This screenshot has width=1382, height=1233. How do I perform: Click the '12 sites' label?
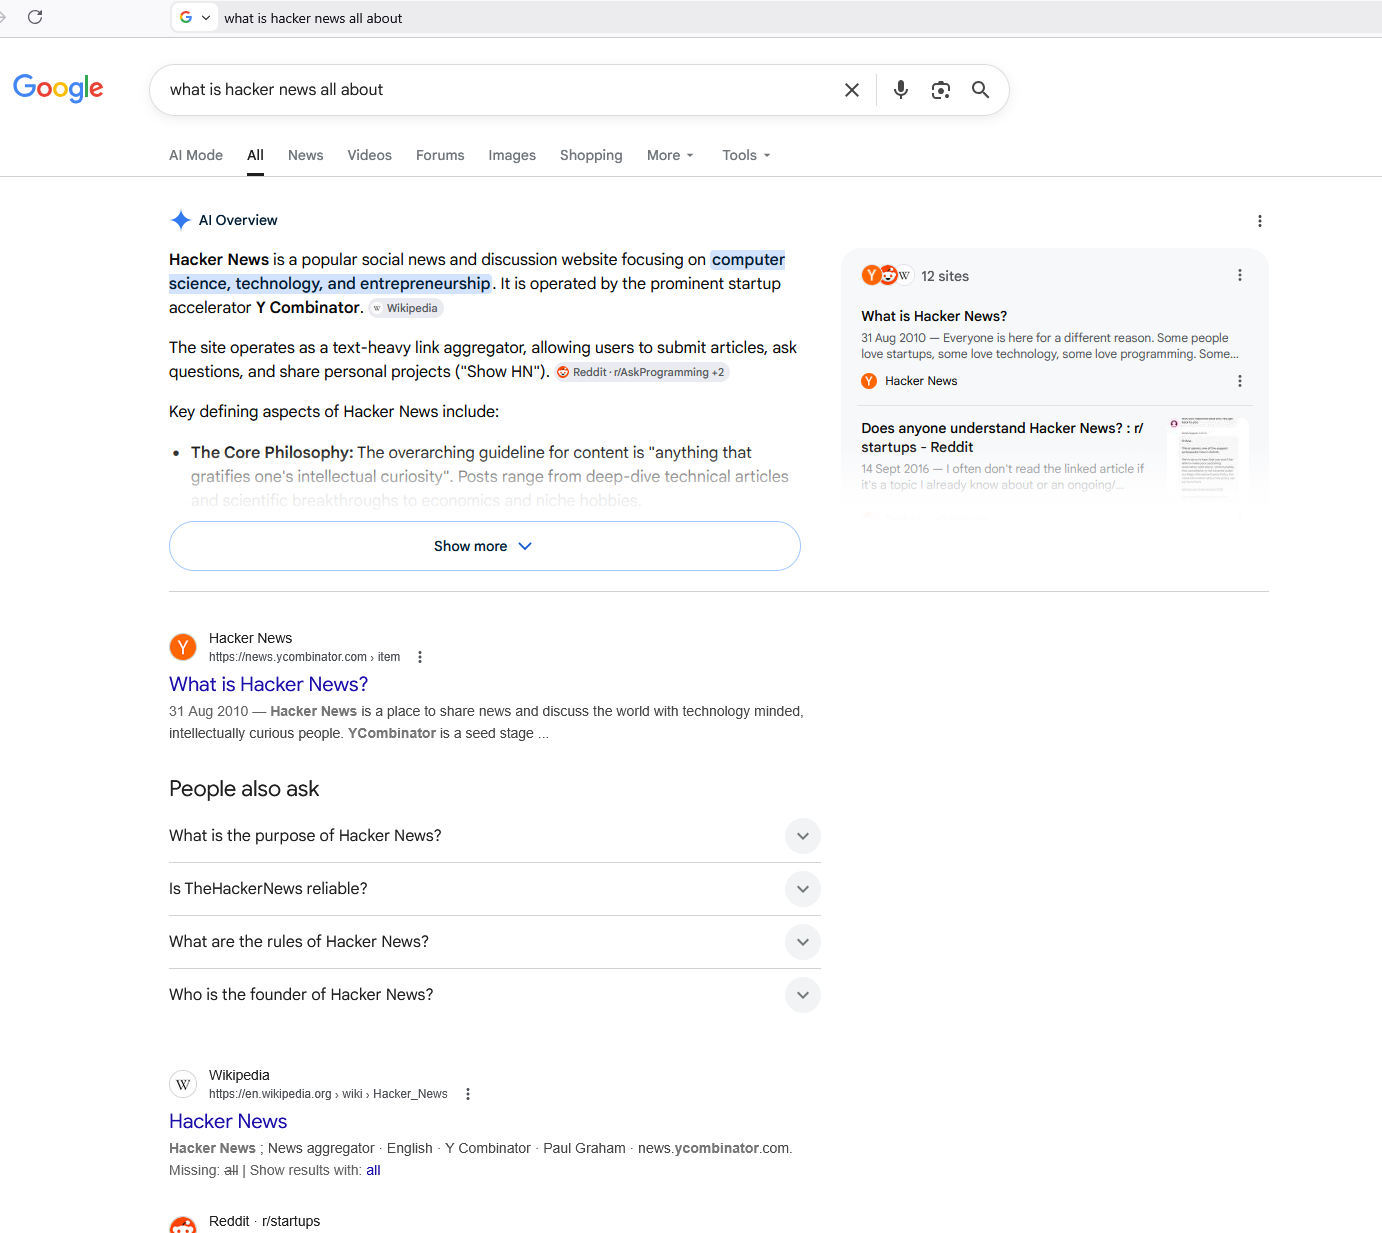945,276
